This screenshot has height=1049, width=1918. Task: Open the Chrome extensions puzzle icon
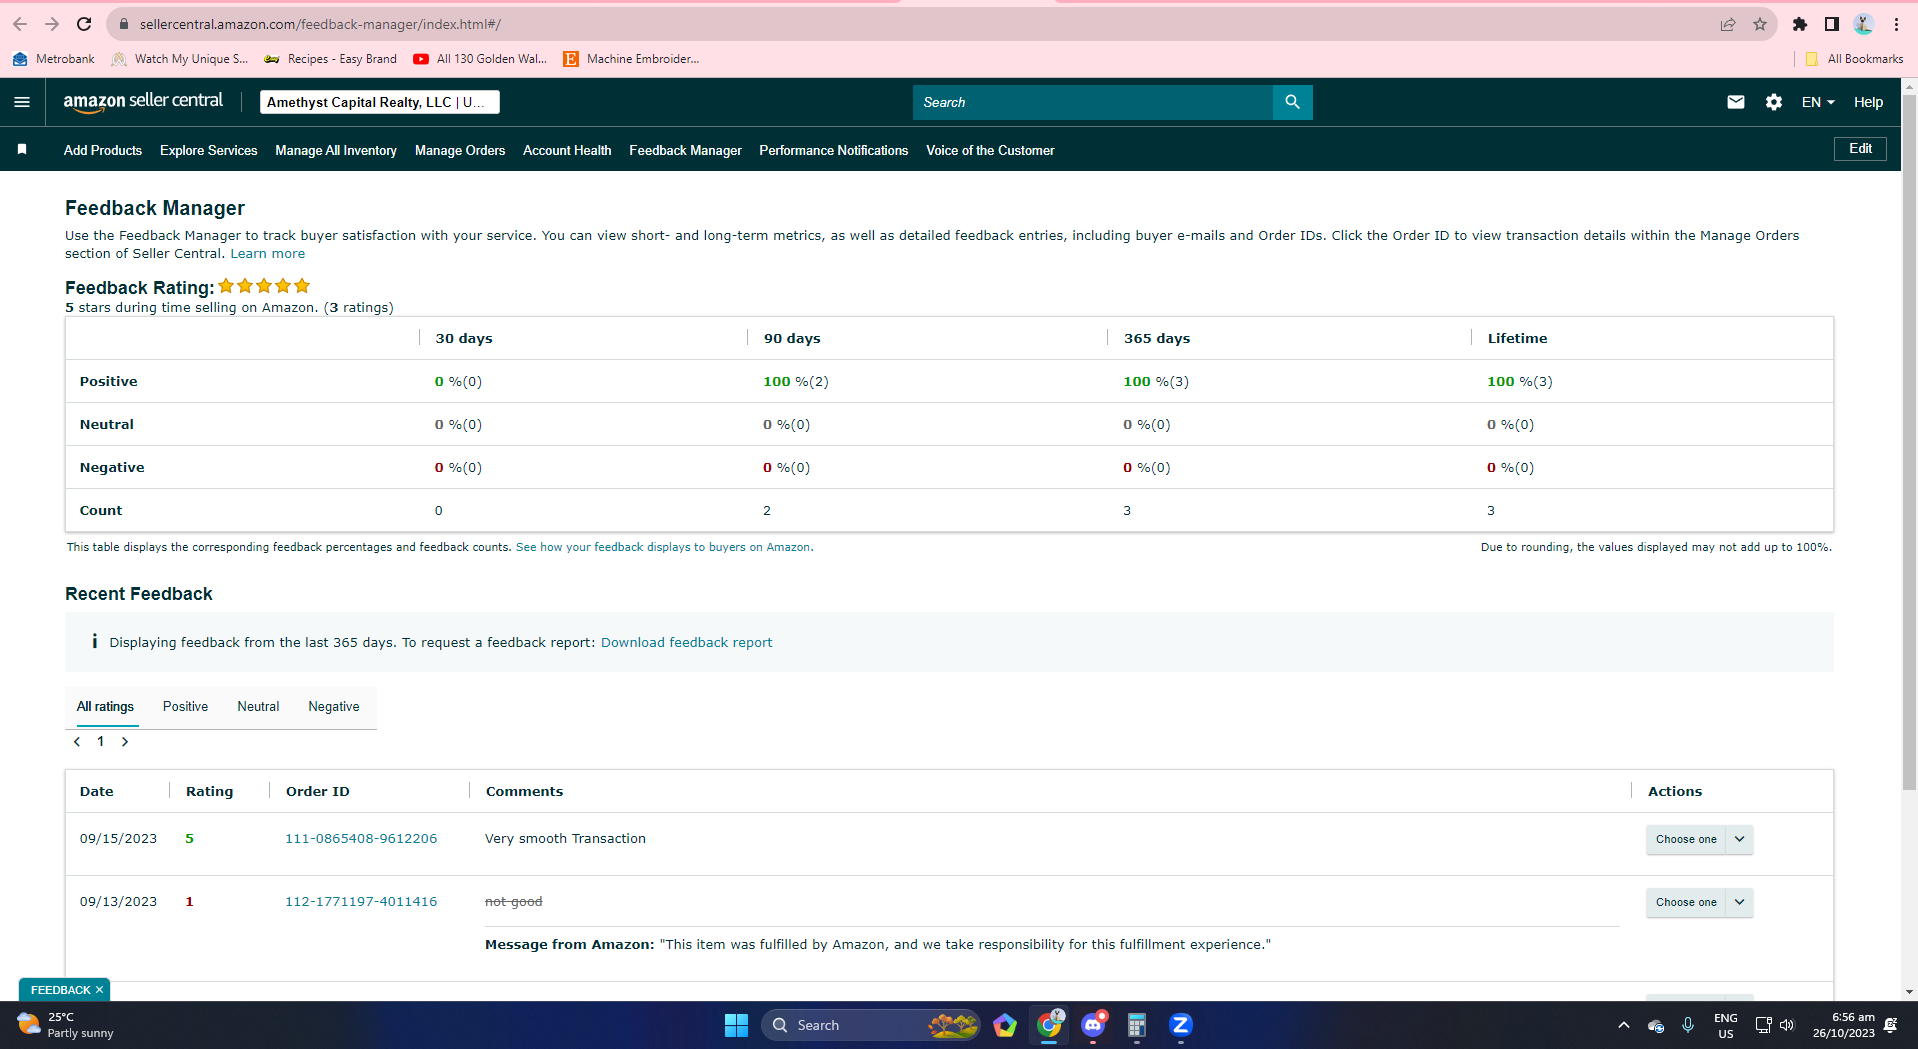point(1800,24)
